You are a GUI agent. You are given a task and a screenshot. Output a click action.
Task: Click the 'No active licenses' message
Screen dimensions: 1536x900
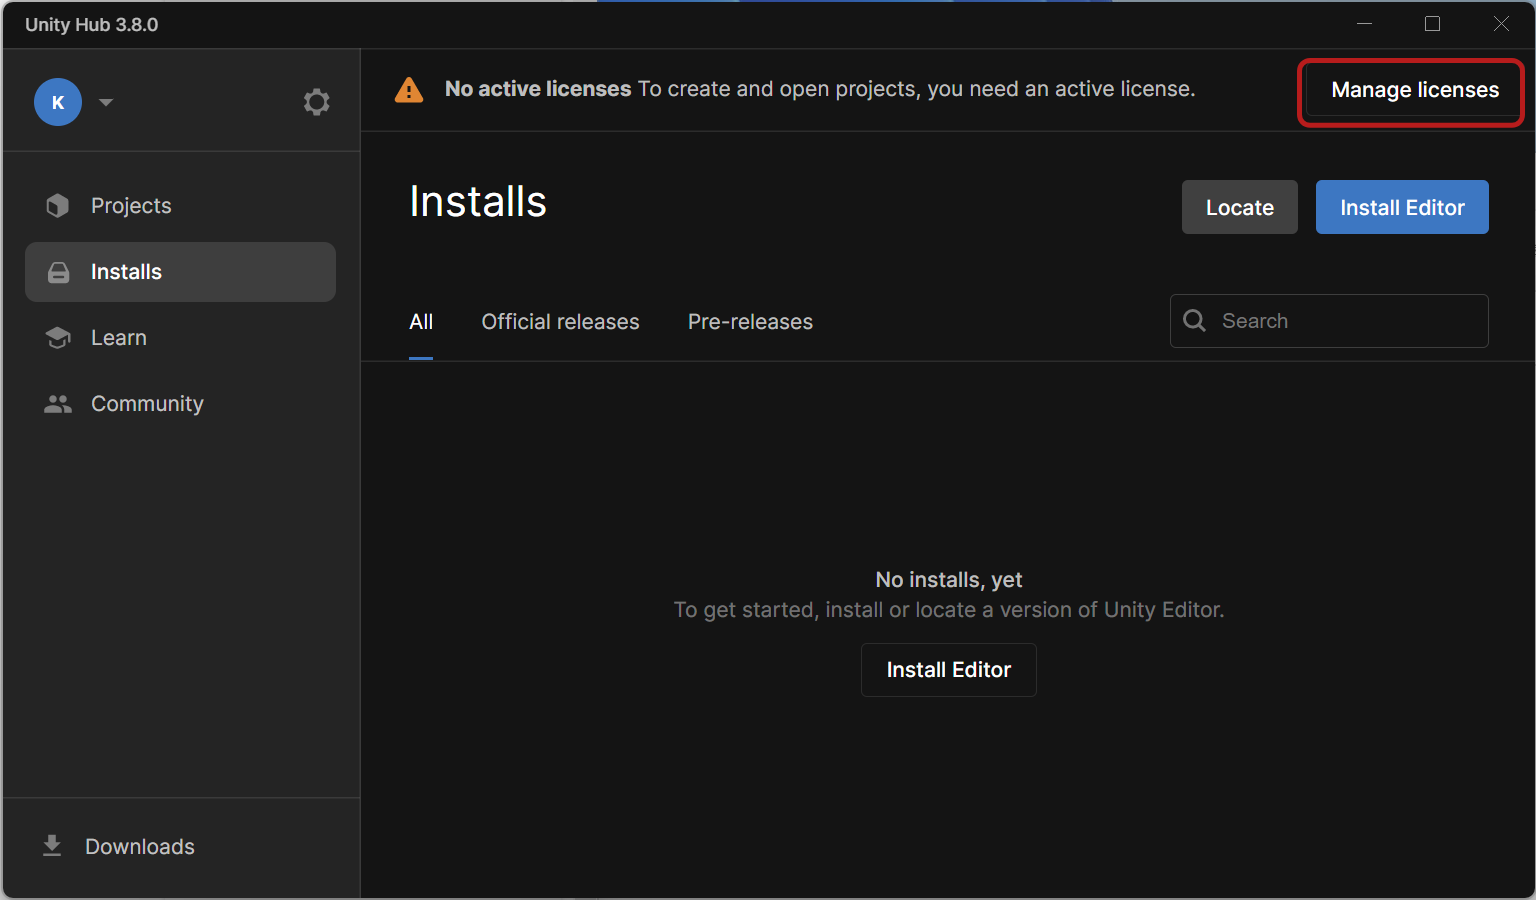538,89
